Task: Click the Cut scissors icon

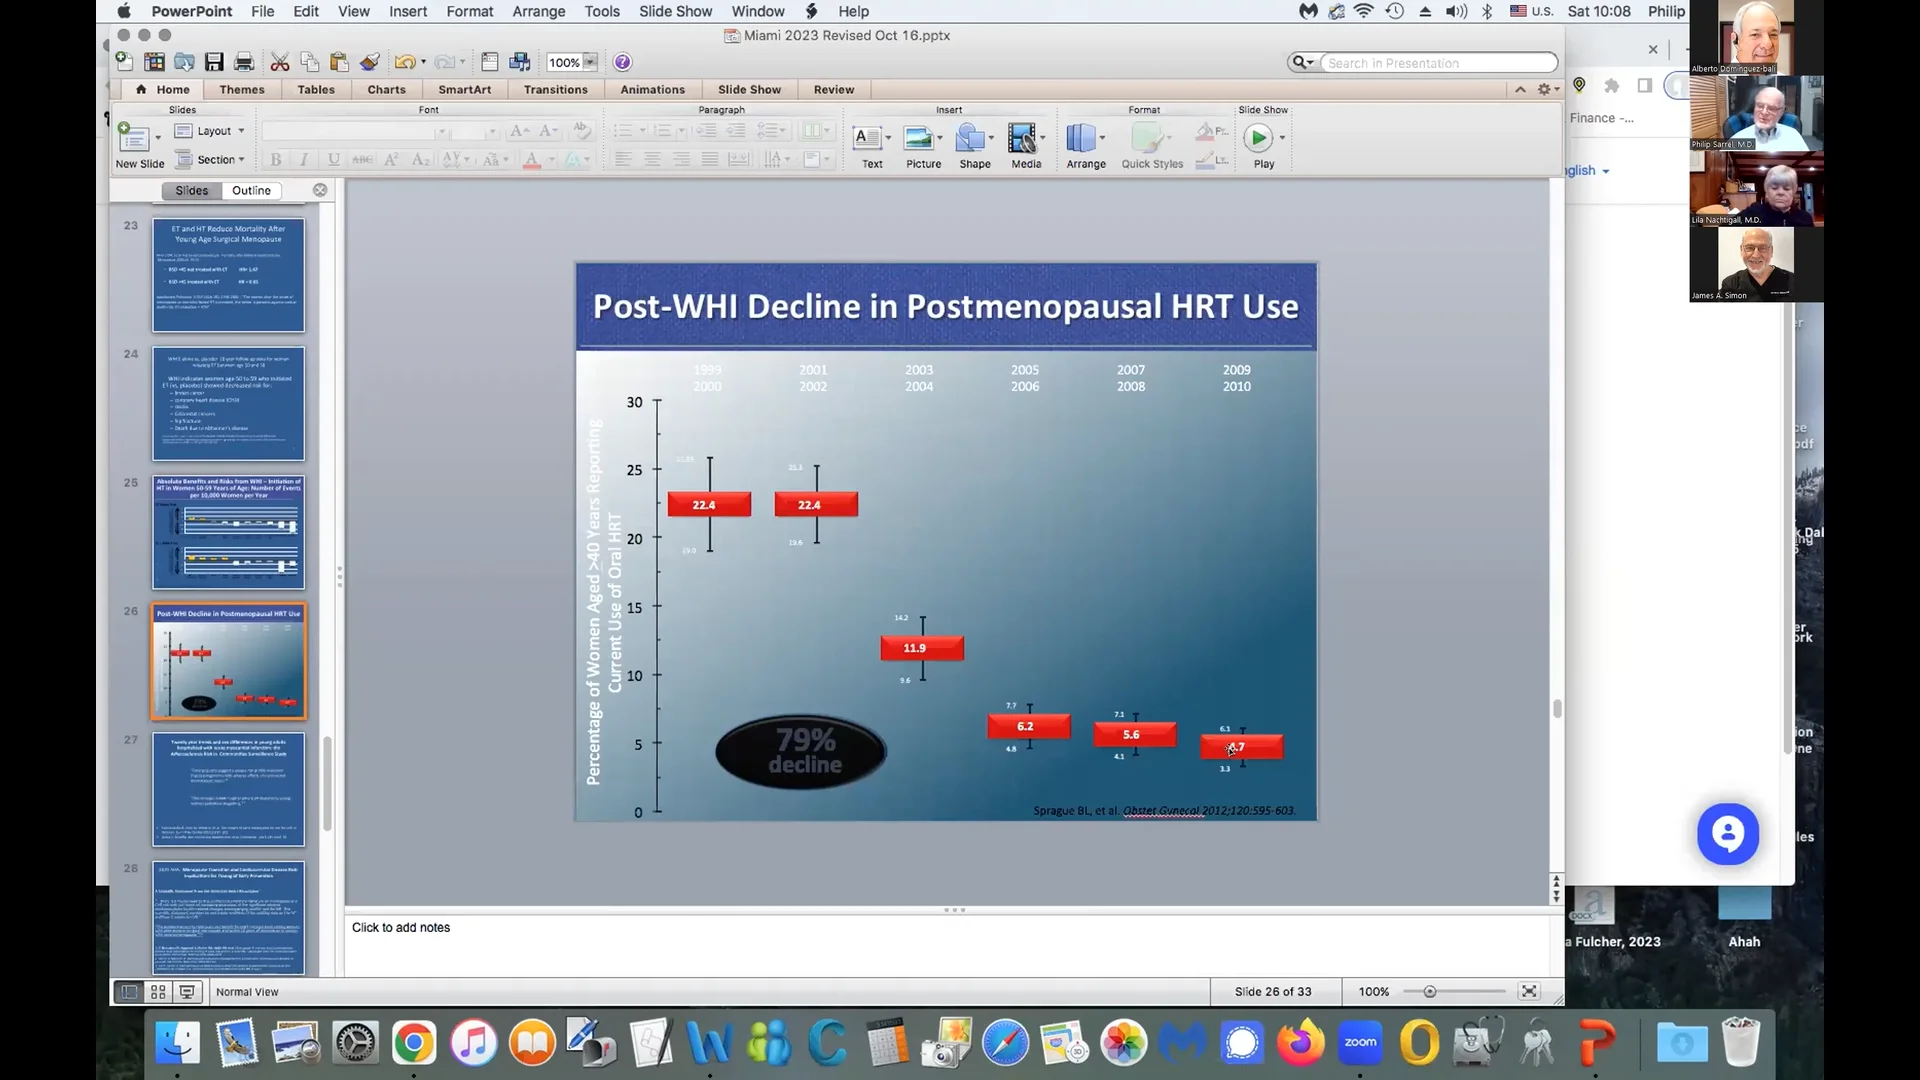Action: [x=280, y=62]
